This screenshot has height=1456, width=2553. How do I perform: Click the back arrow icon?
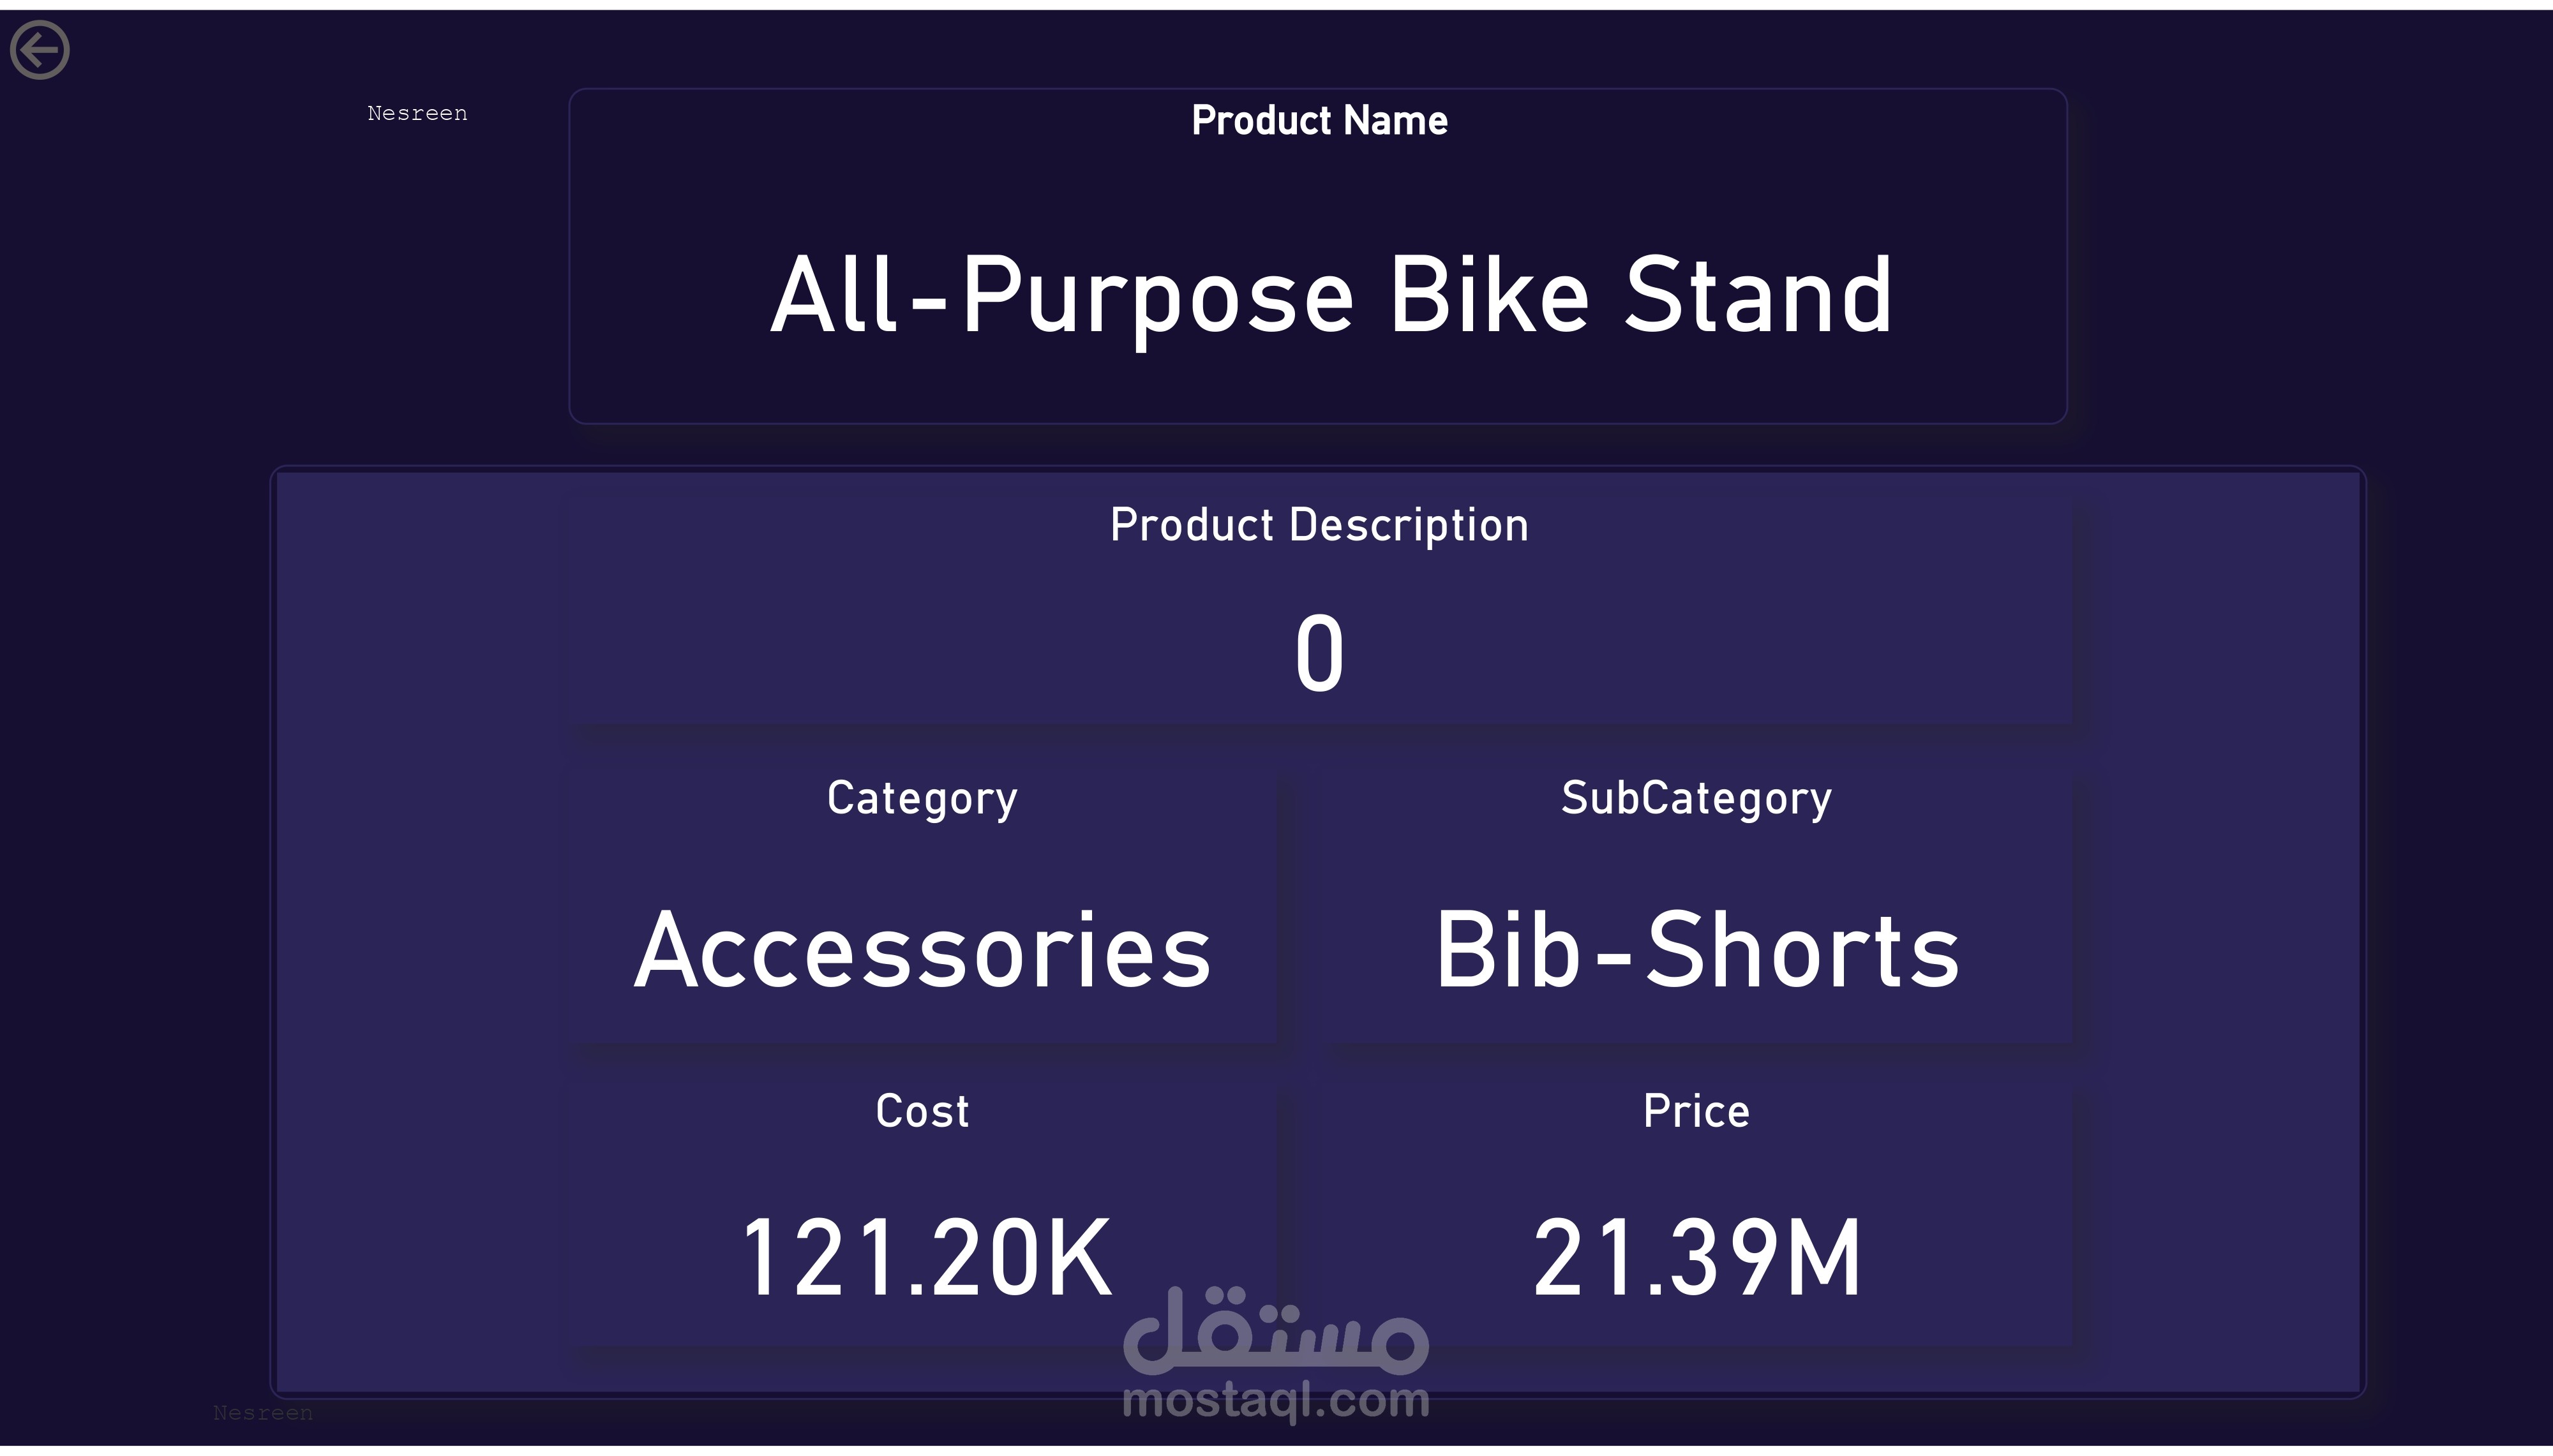point(40,50)
